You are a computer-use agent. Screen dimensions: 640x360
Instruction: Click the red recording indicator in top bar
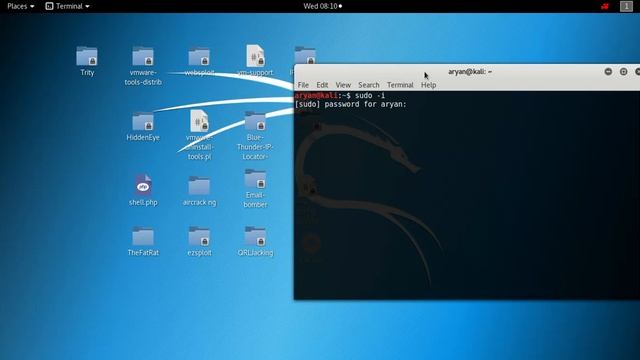[x=604, y=6]
